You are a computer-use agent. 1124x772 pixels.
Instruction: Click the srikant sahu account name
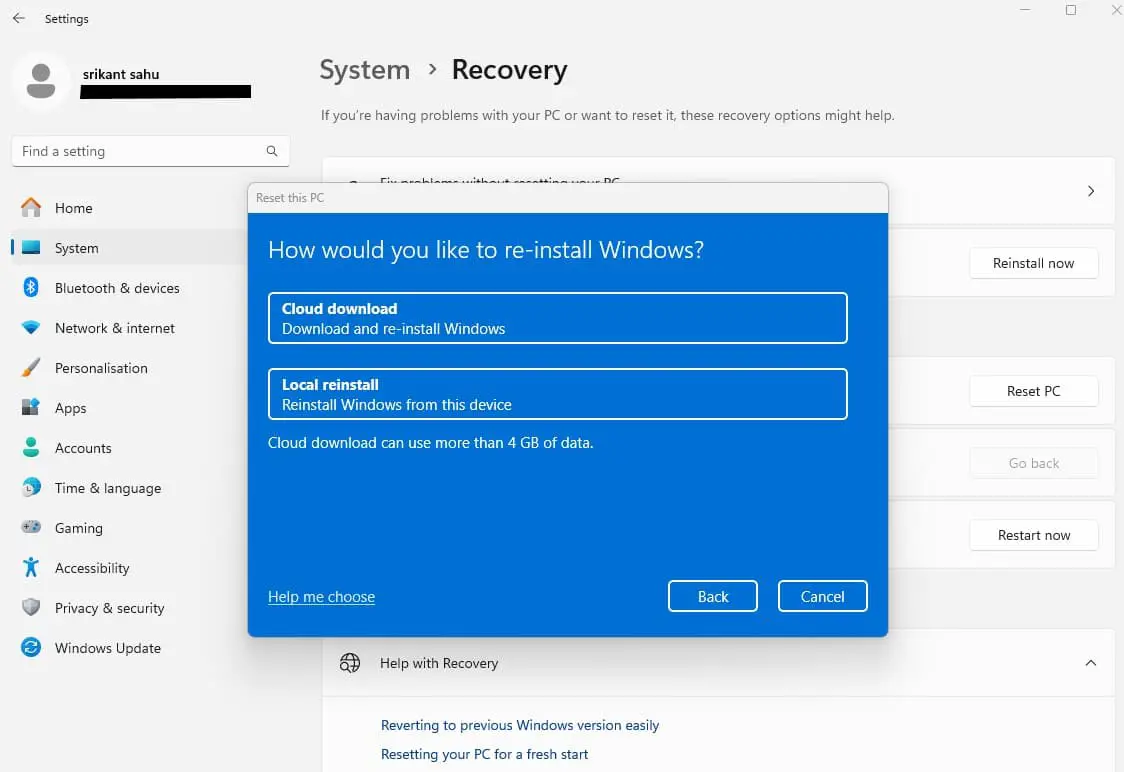(x=121, y=74)
